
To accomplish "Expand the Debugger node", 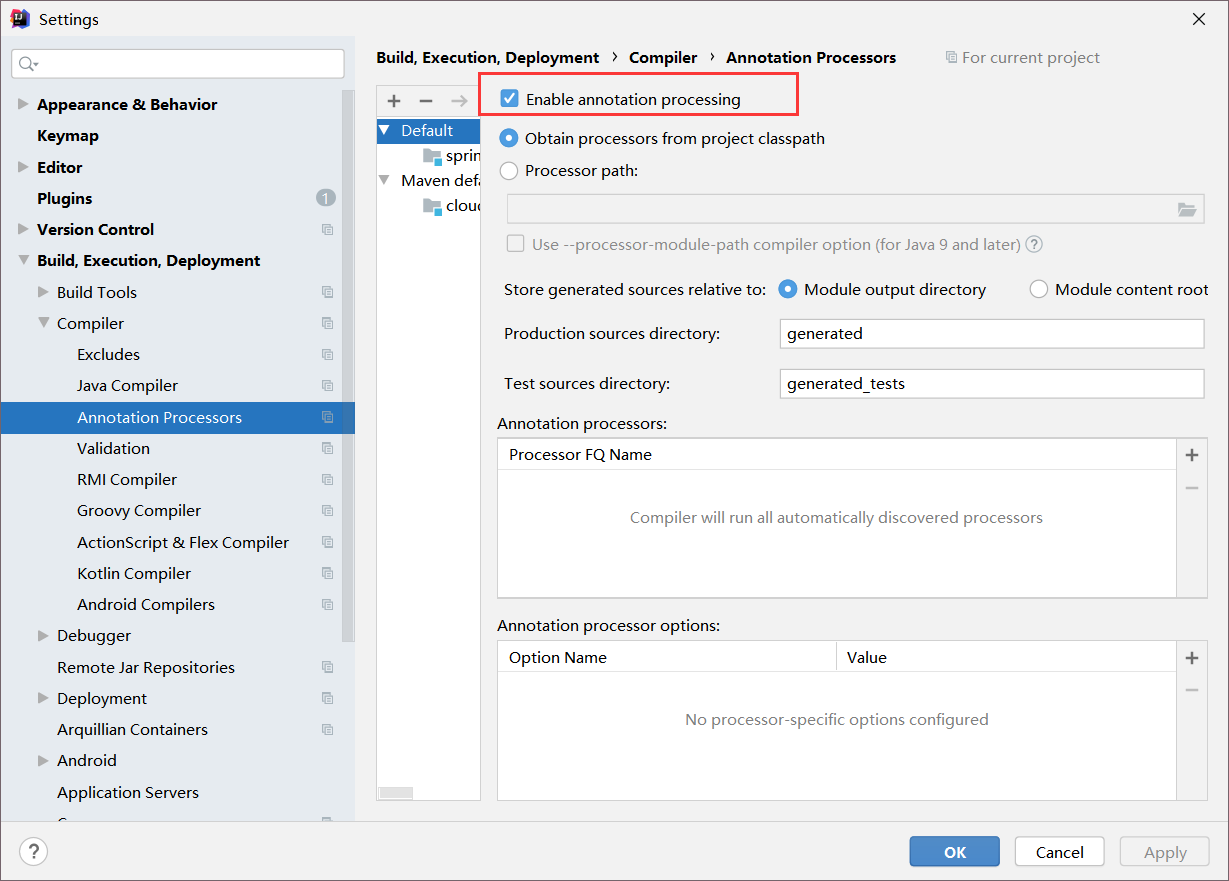I will click(43, 636).
